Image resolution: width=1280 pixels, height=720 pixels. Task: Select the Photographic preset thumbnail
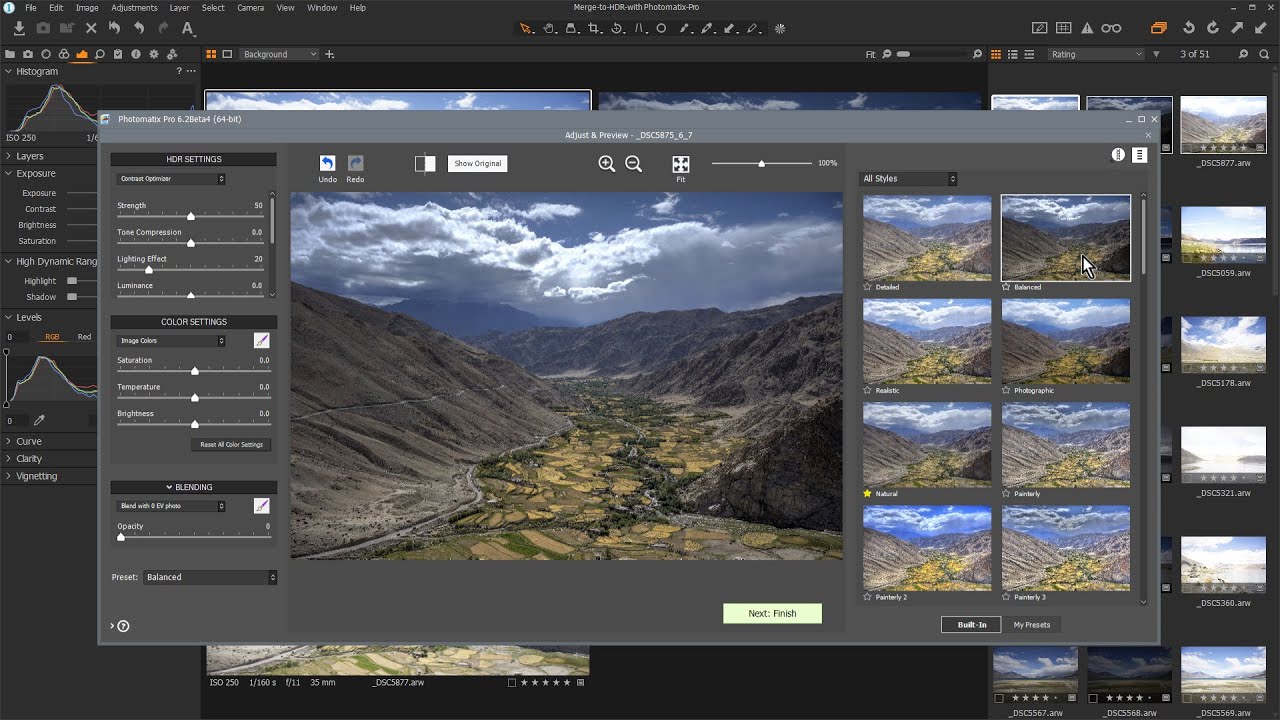coord(1066,341)
